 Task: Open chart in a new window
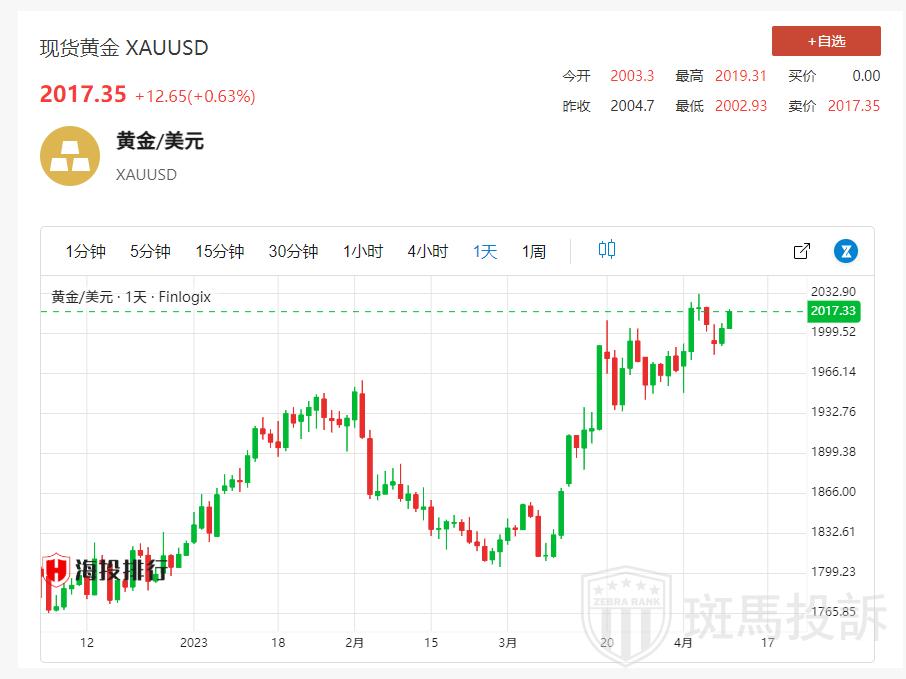tap(801, 251)
